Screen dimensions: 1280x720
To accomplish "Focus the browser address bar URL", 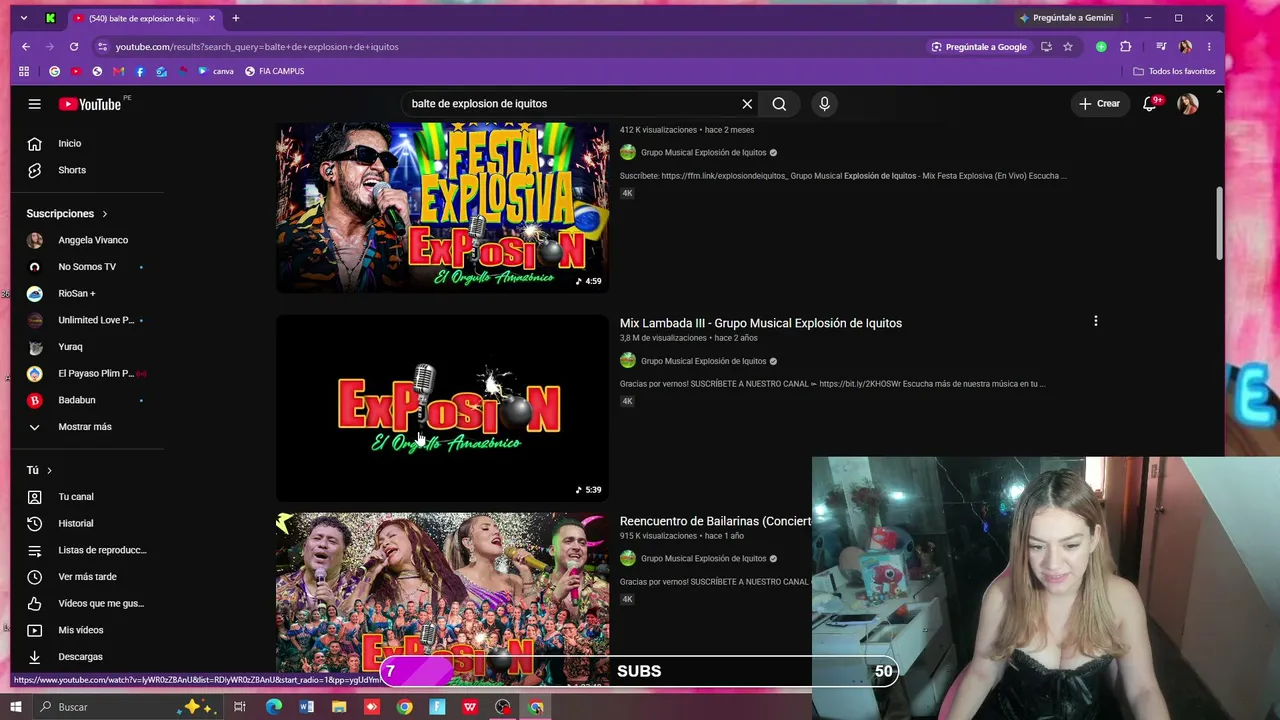I will (x=257, y=47).
